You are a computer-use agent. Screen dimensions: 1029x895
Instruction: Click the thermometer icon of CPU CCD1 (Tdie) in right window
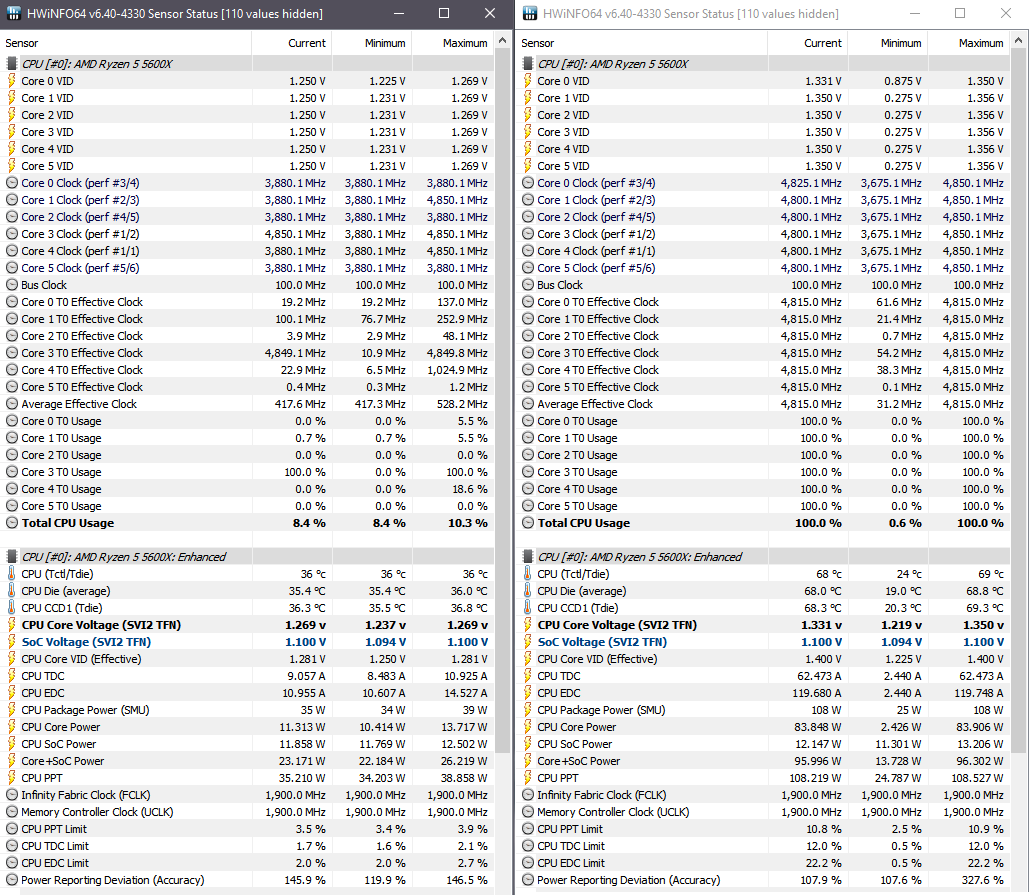(528, 608)
